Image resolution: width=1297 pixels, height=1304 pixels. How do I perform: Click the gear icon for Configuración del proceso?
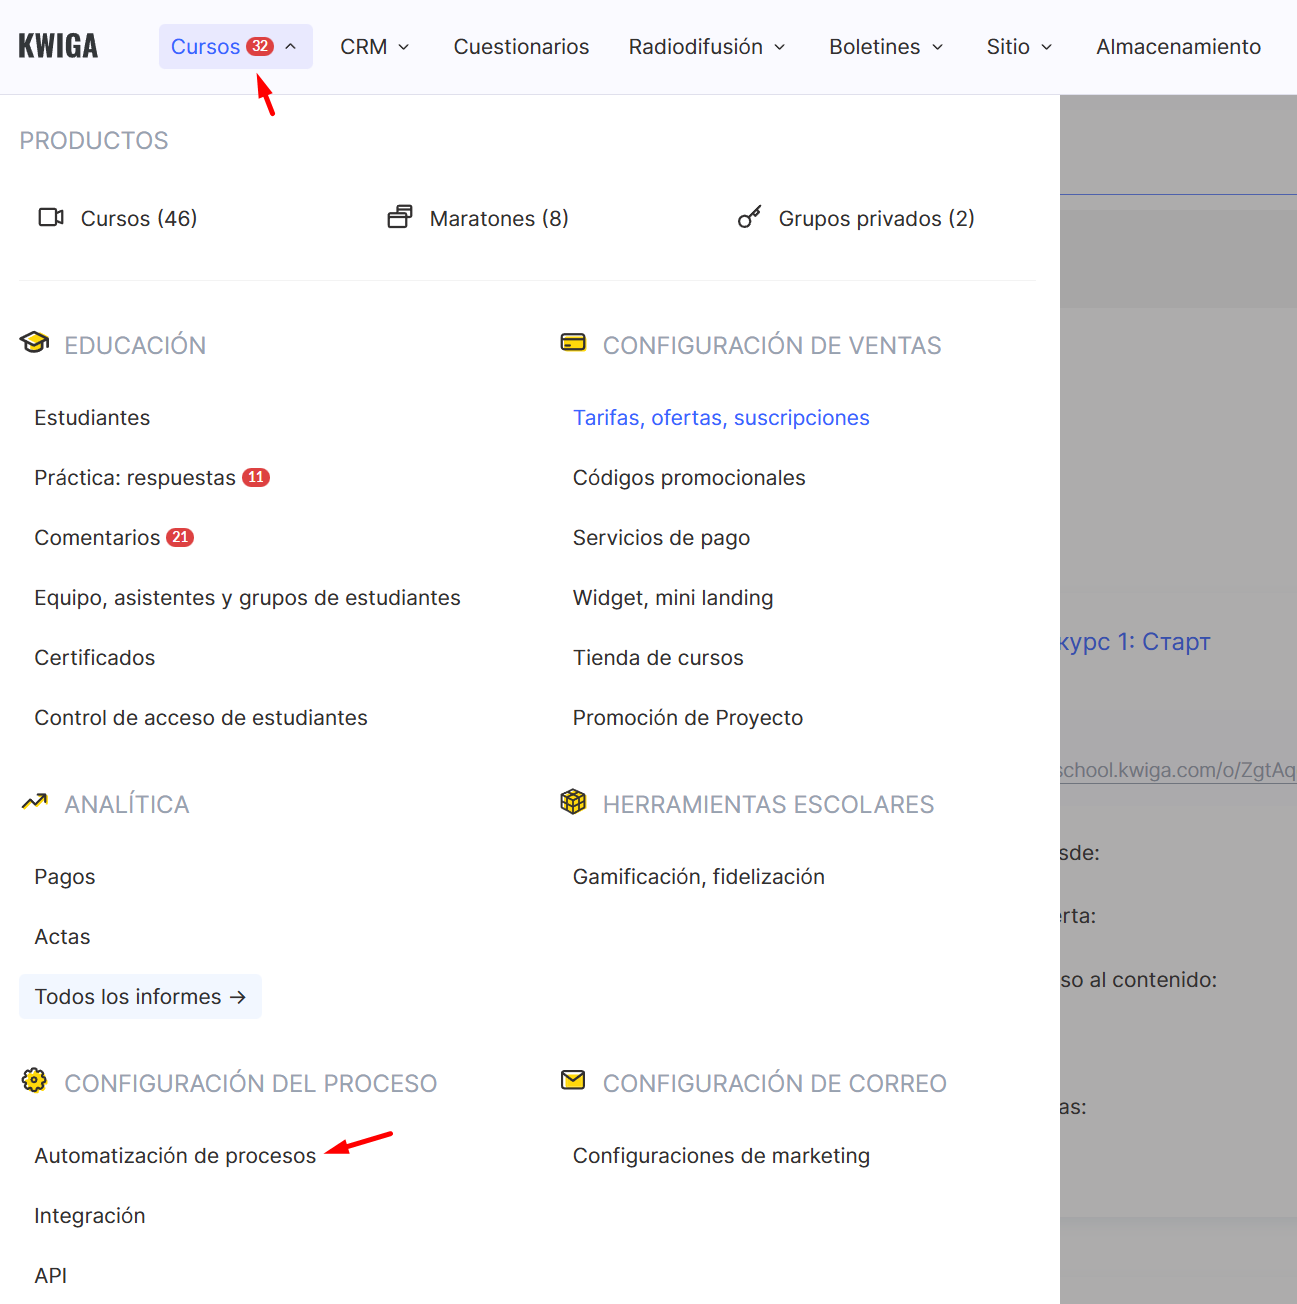click(34, 1081)
